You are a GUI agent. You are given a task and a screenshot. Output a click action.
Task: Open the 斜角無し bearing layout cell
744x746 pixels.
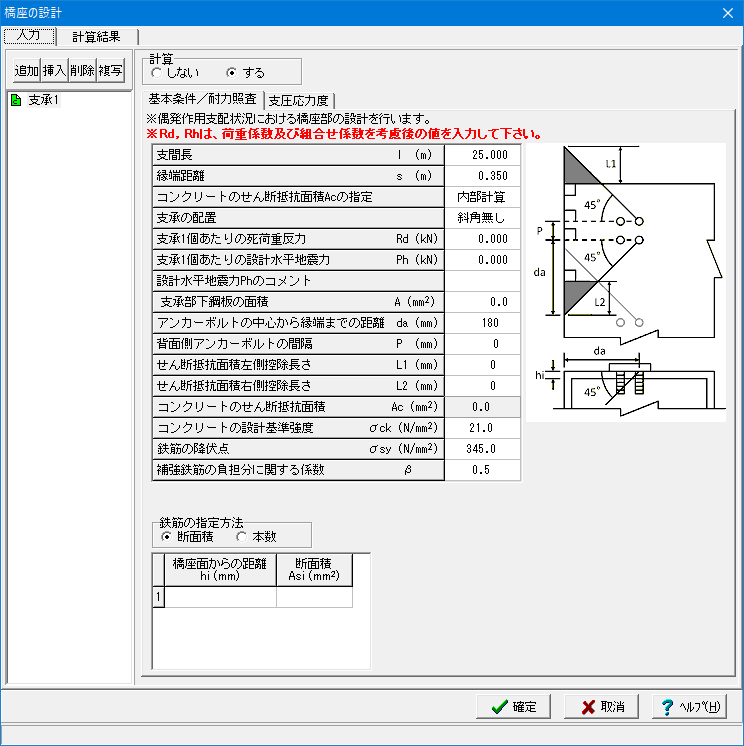pos(482,218)
